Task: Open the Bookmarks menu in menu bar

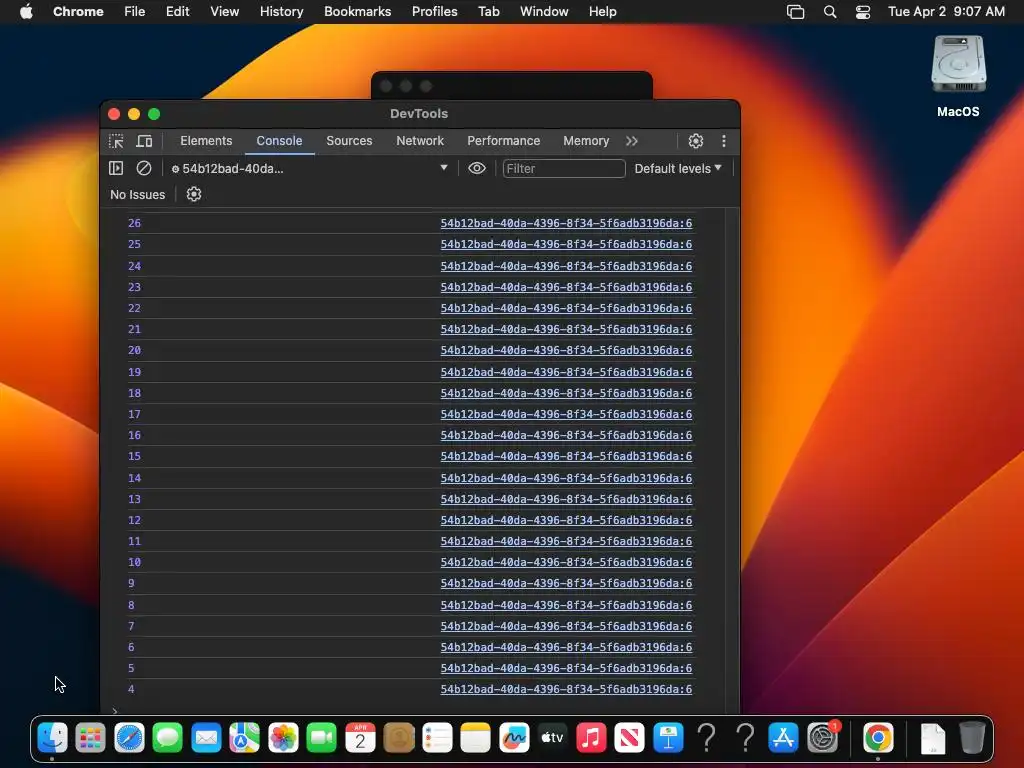Action: [358, 12]
